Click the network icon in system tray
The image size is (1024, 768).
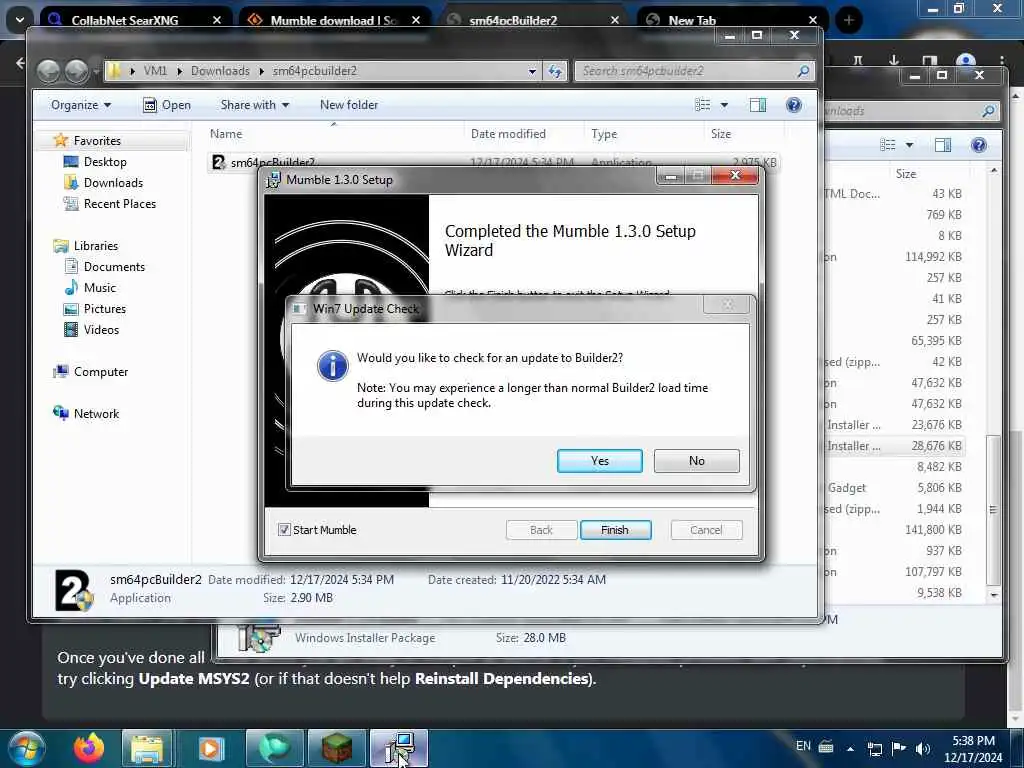[x=874, y=748]
